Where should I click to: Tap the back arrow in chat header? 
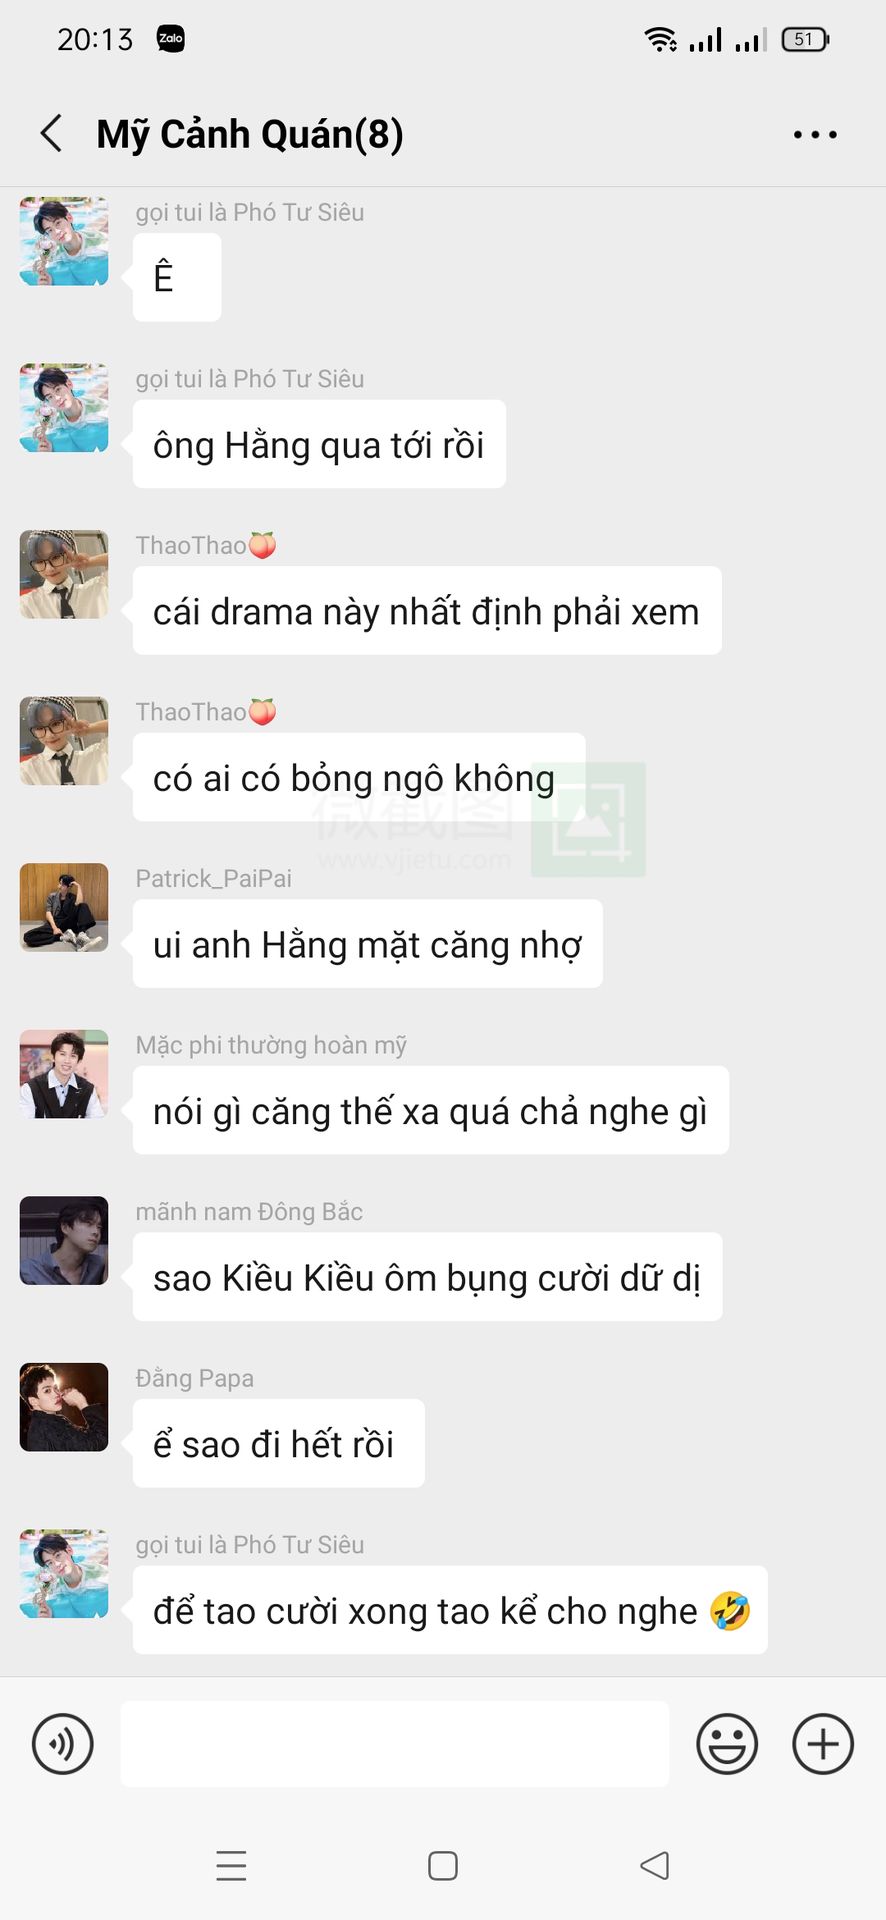click(x=51, y=133)
